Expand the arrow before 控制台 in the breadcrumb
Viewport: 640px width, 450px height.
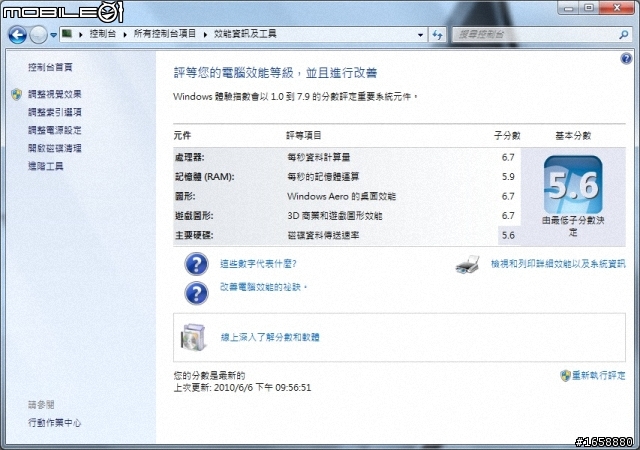[x=81, y=34]
